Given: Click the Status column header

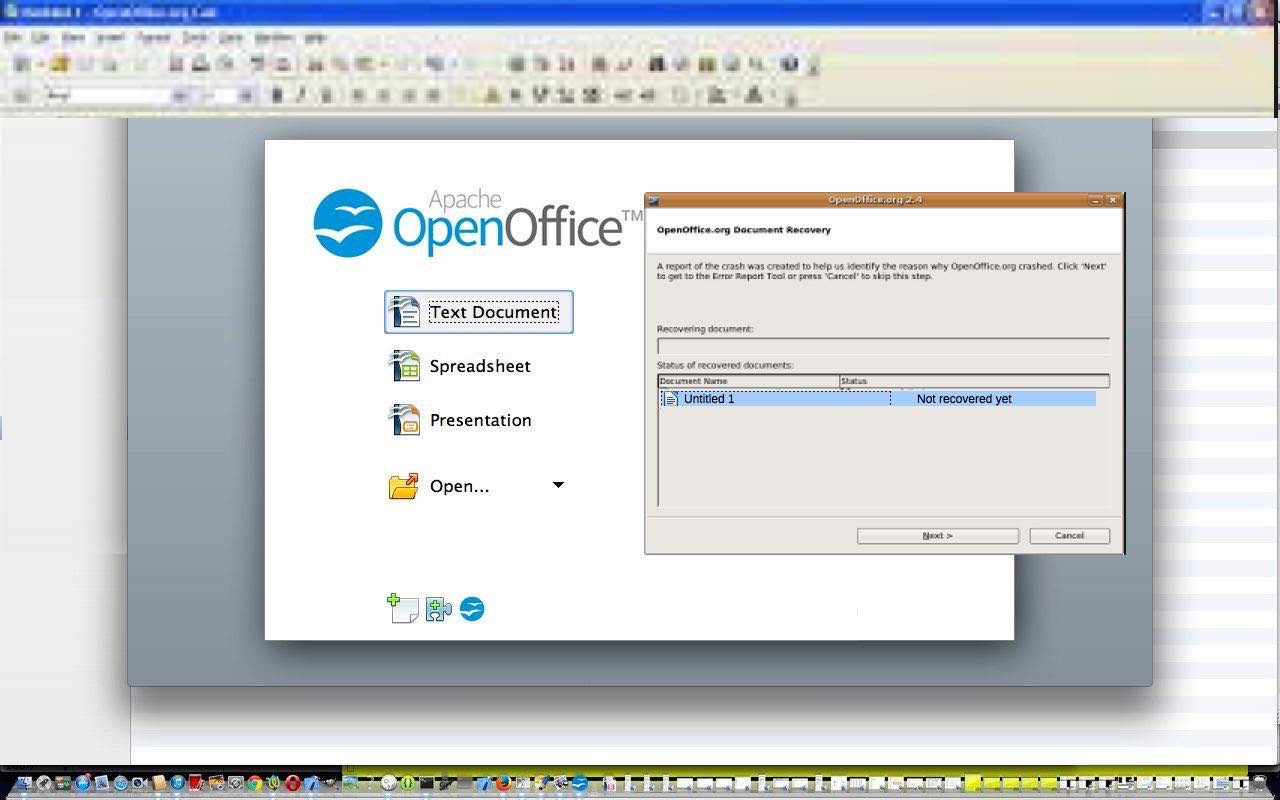Looking at the screenshot, I should click(974, 381).
